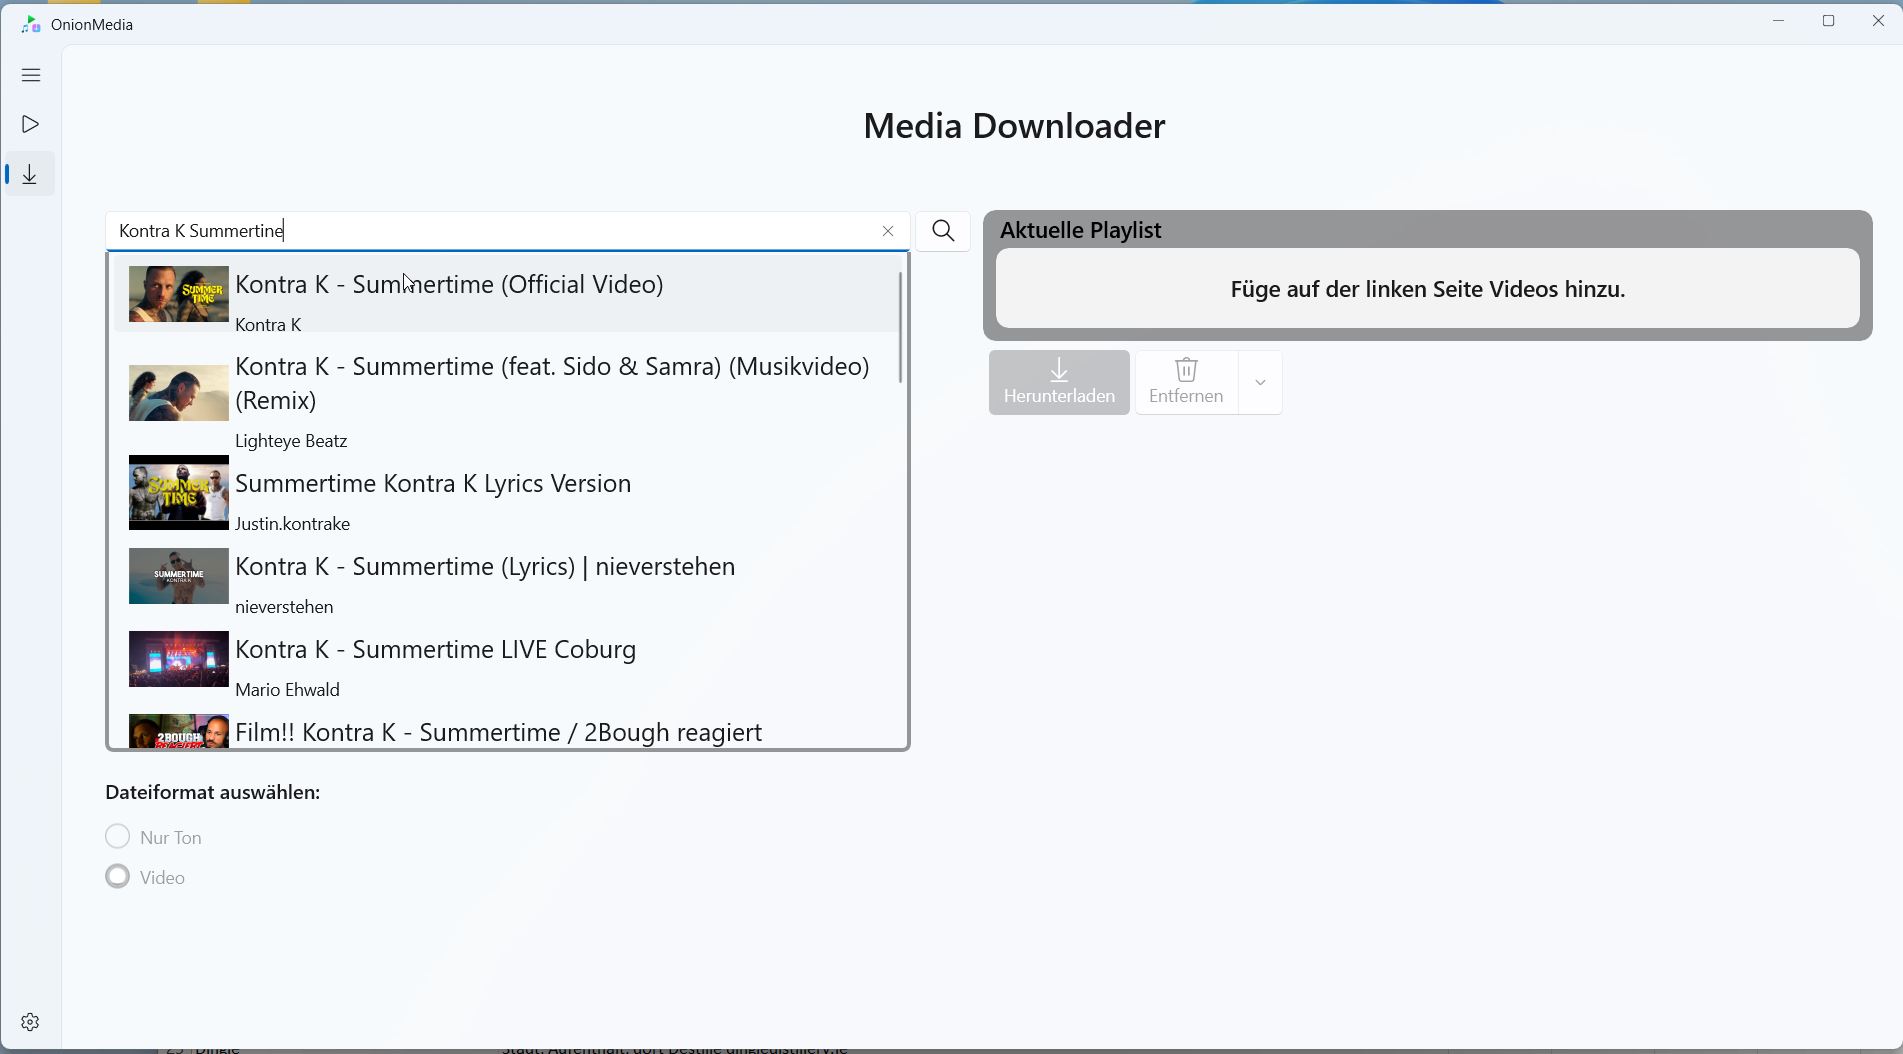
Task: Pick Kontra K - Summertime (Official Video)
Action: (x=506, y=294)
